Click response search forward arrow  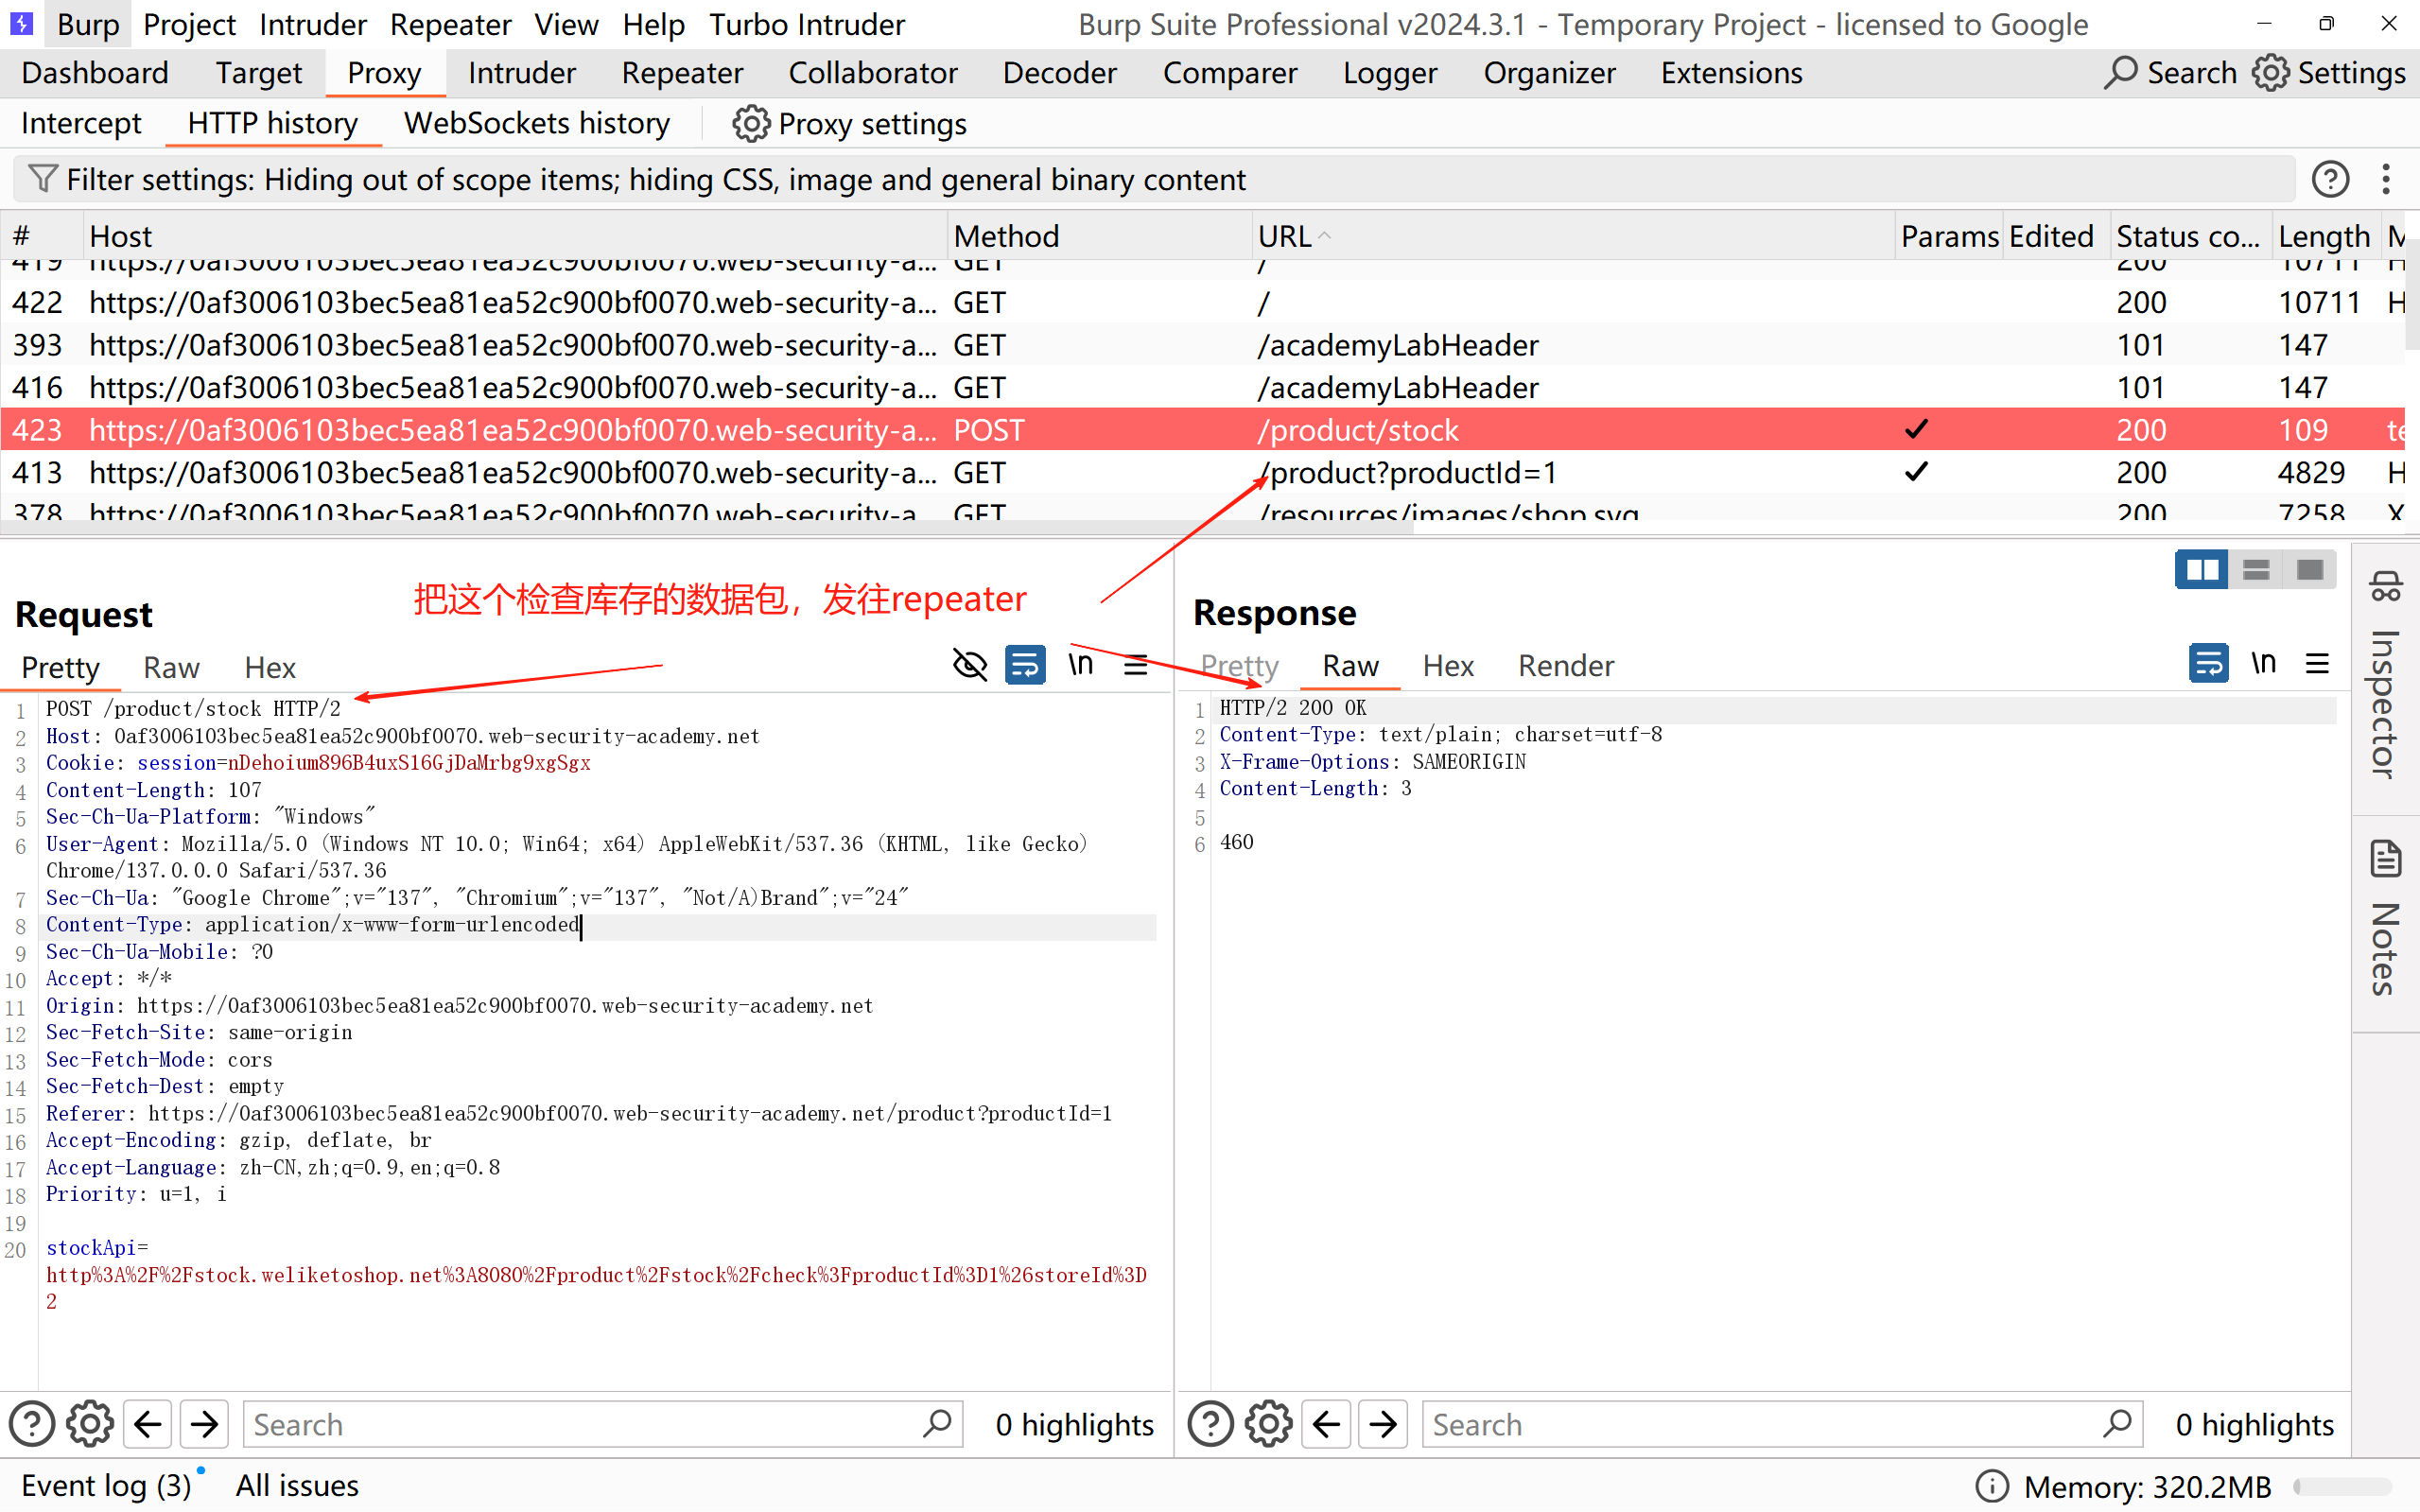click(x=1384, y=1424)
